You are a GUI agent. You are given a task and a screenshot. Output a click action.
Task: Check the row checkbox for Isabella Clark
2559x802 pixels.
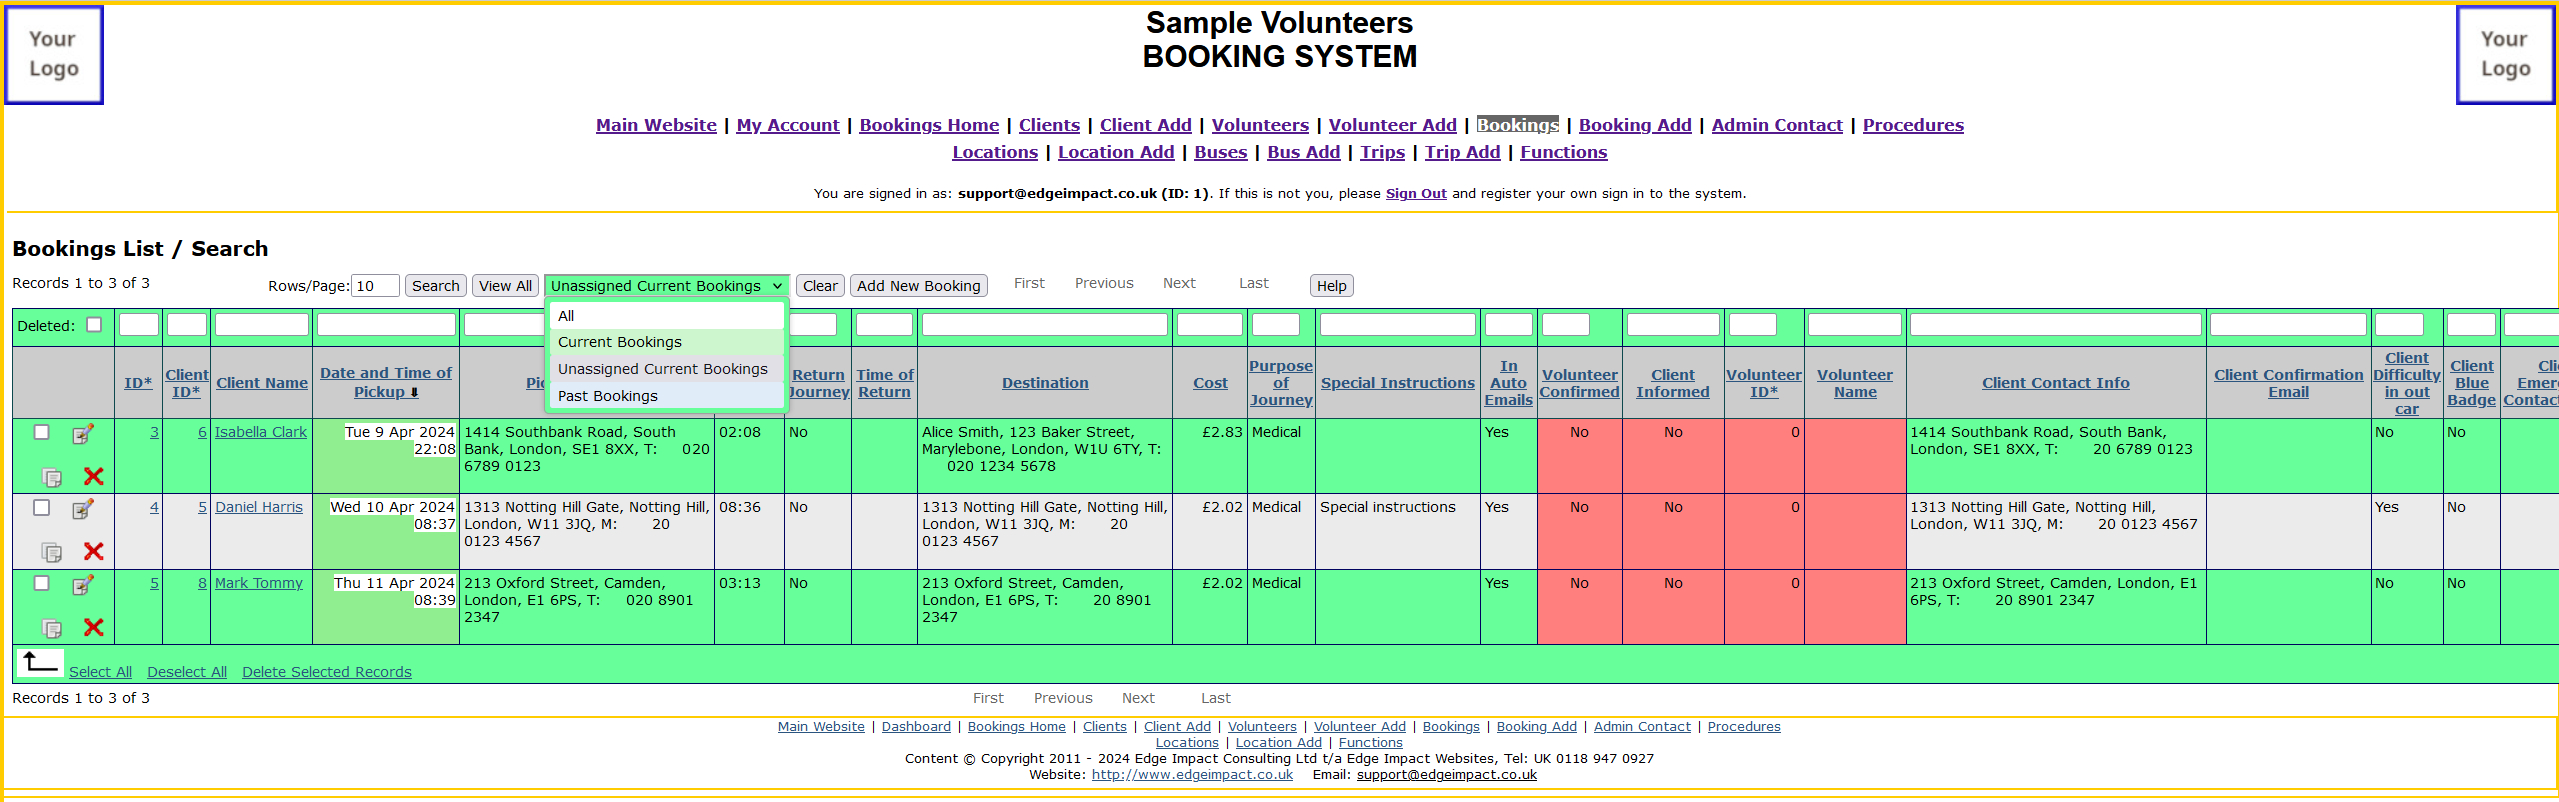41,432
